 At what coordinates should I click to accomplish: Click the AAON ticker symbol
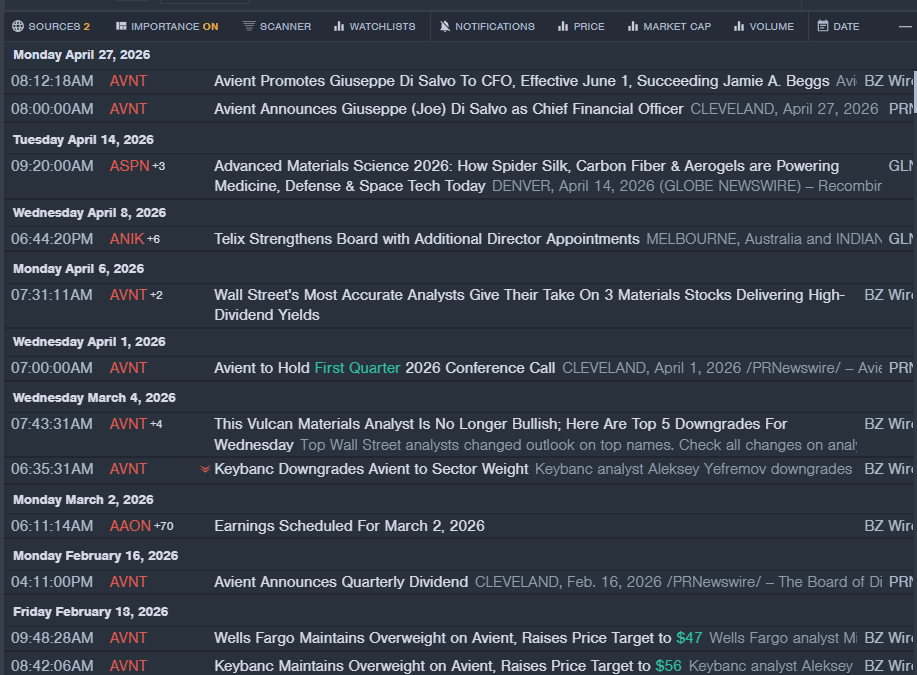coord(130,526)
